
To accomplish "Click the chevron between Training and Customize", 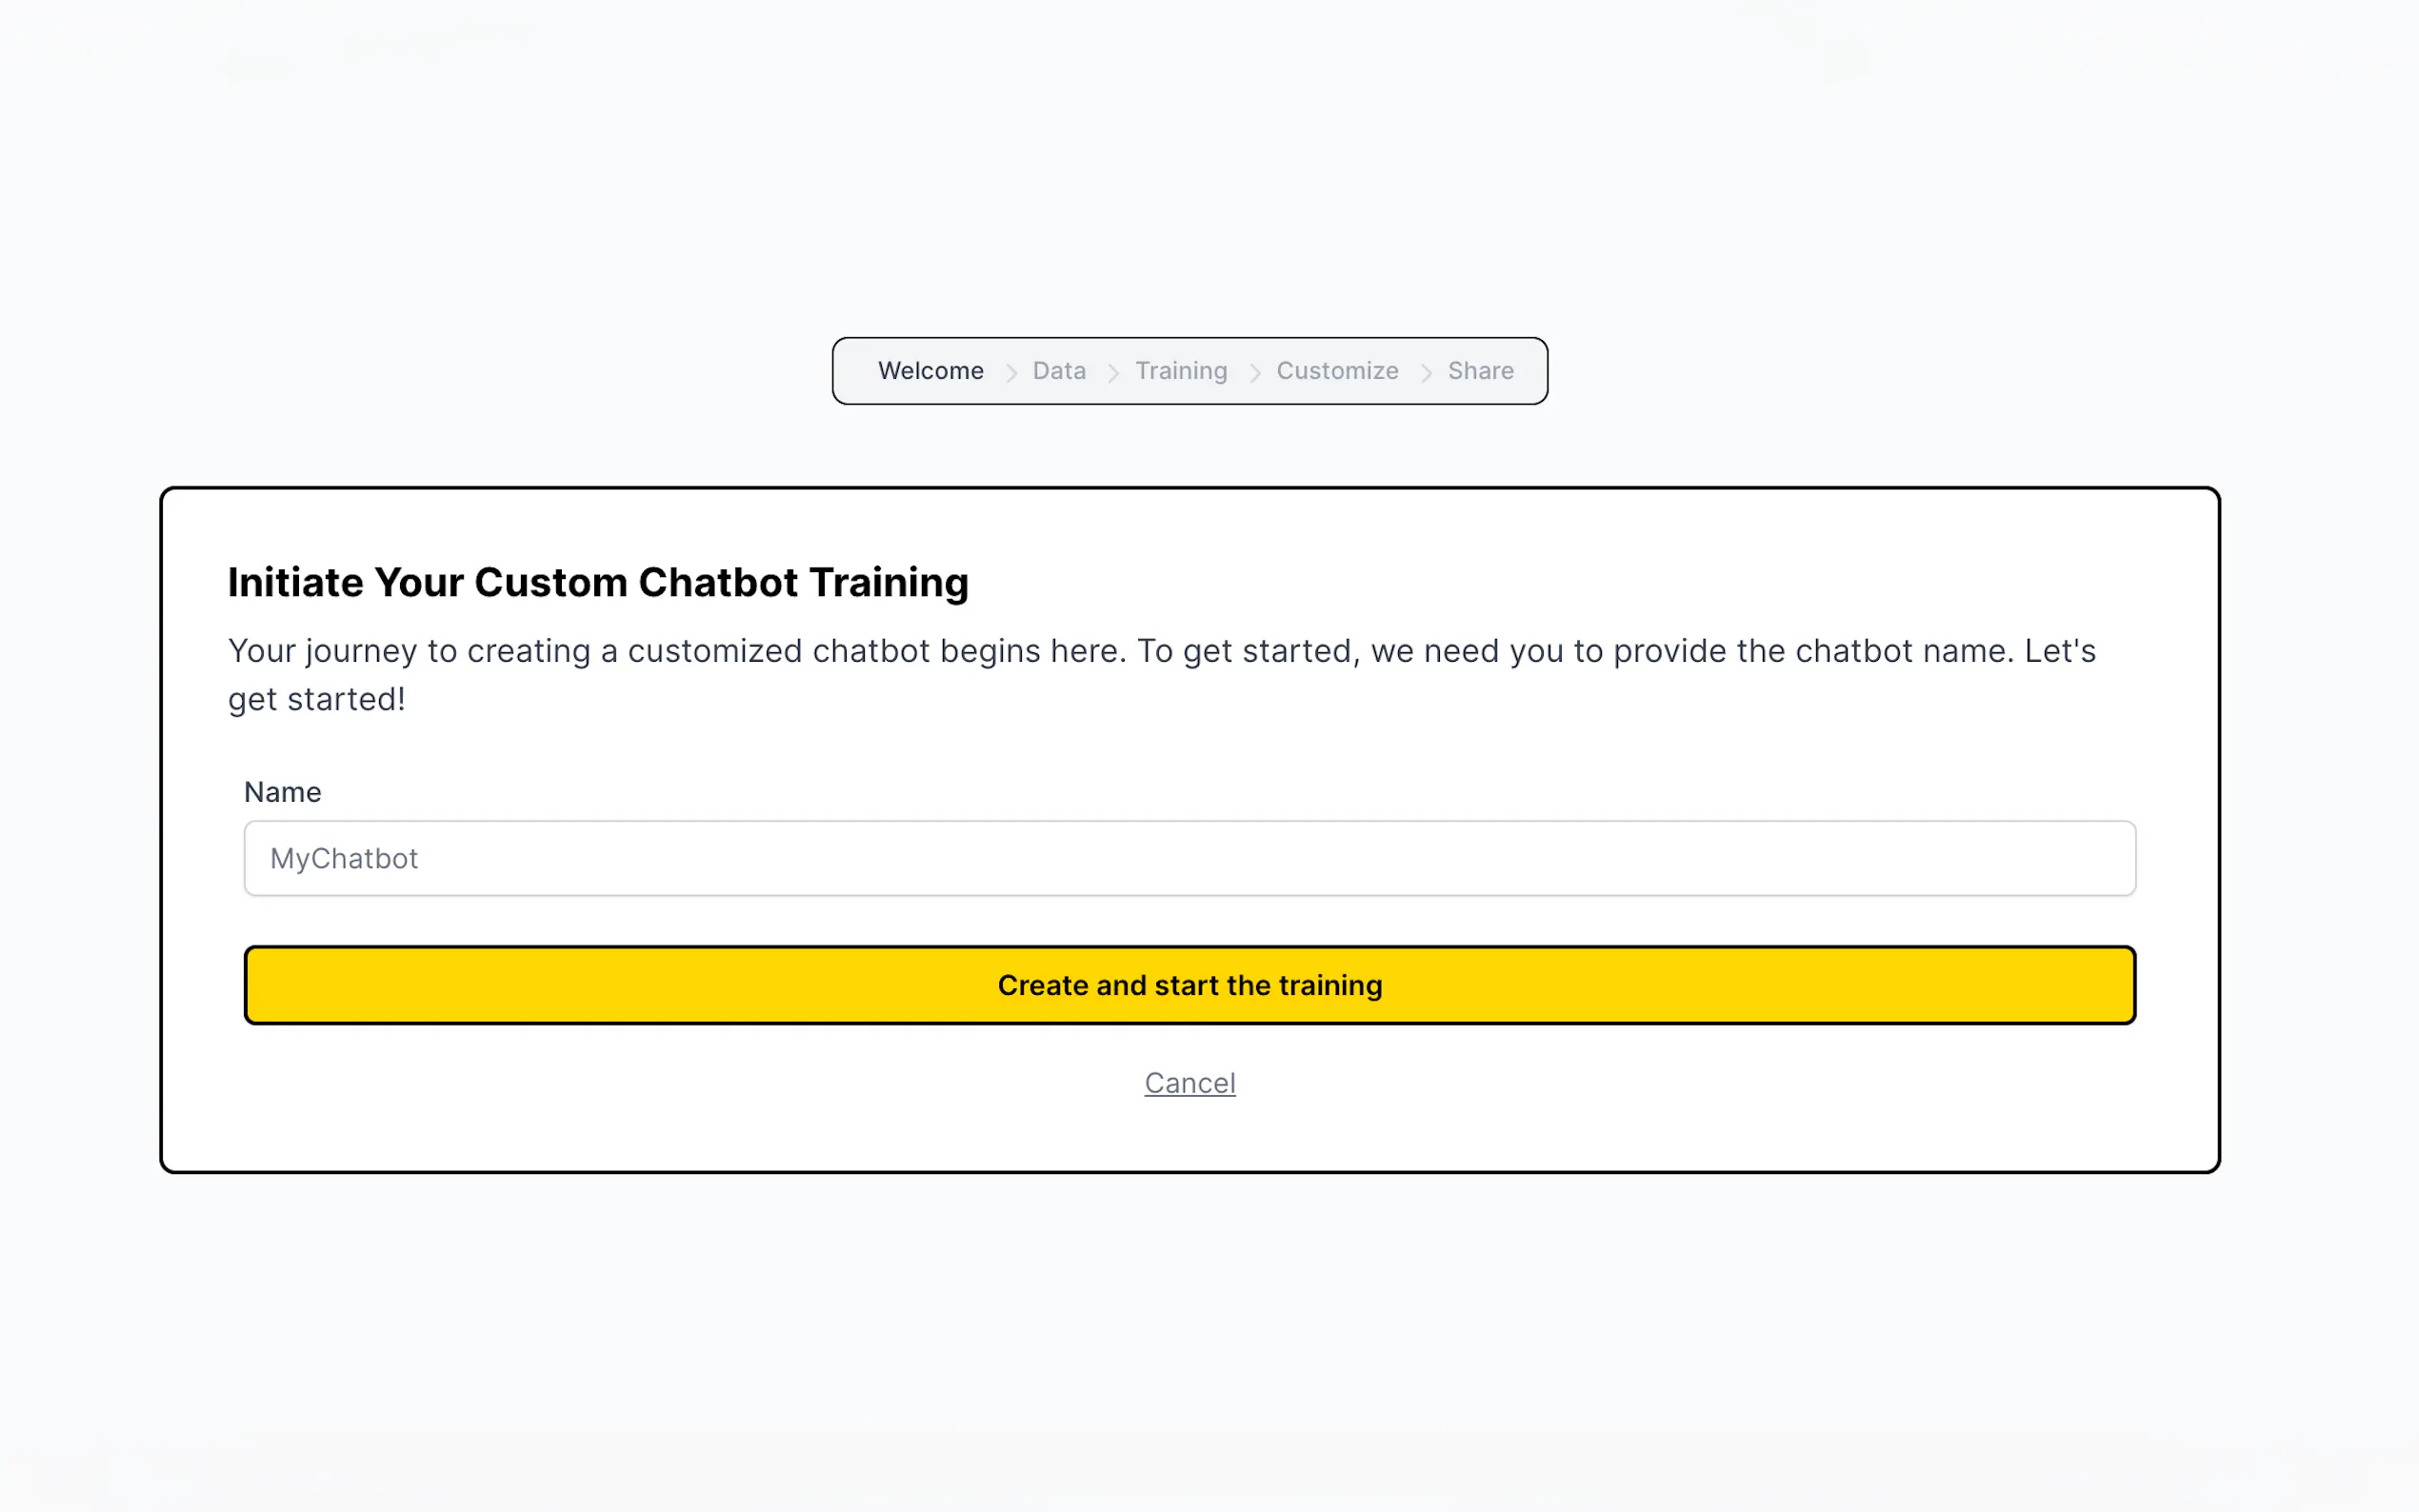I will [1254, 372].
